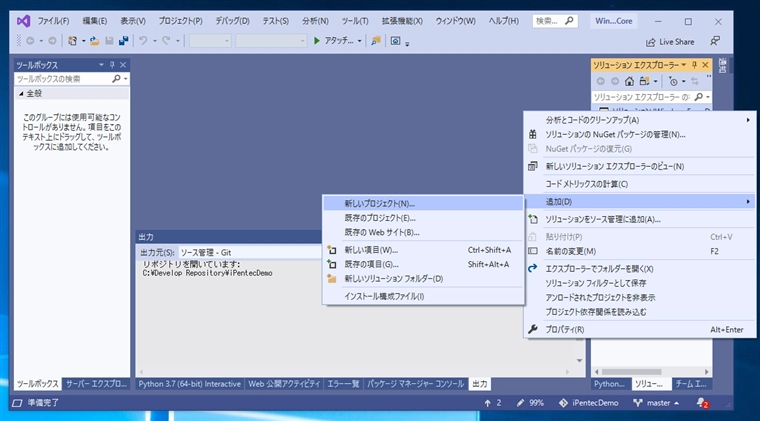The image size is (760, 421).
Task: Click the open file folder icon
Action: (95, 41)
